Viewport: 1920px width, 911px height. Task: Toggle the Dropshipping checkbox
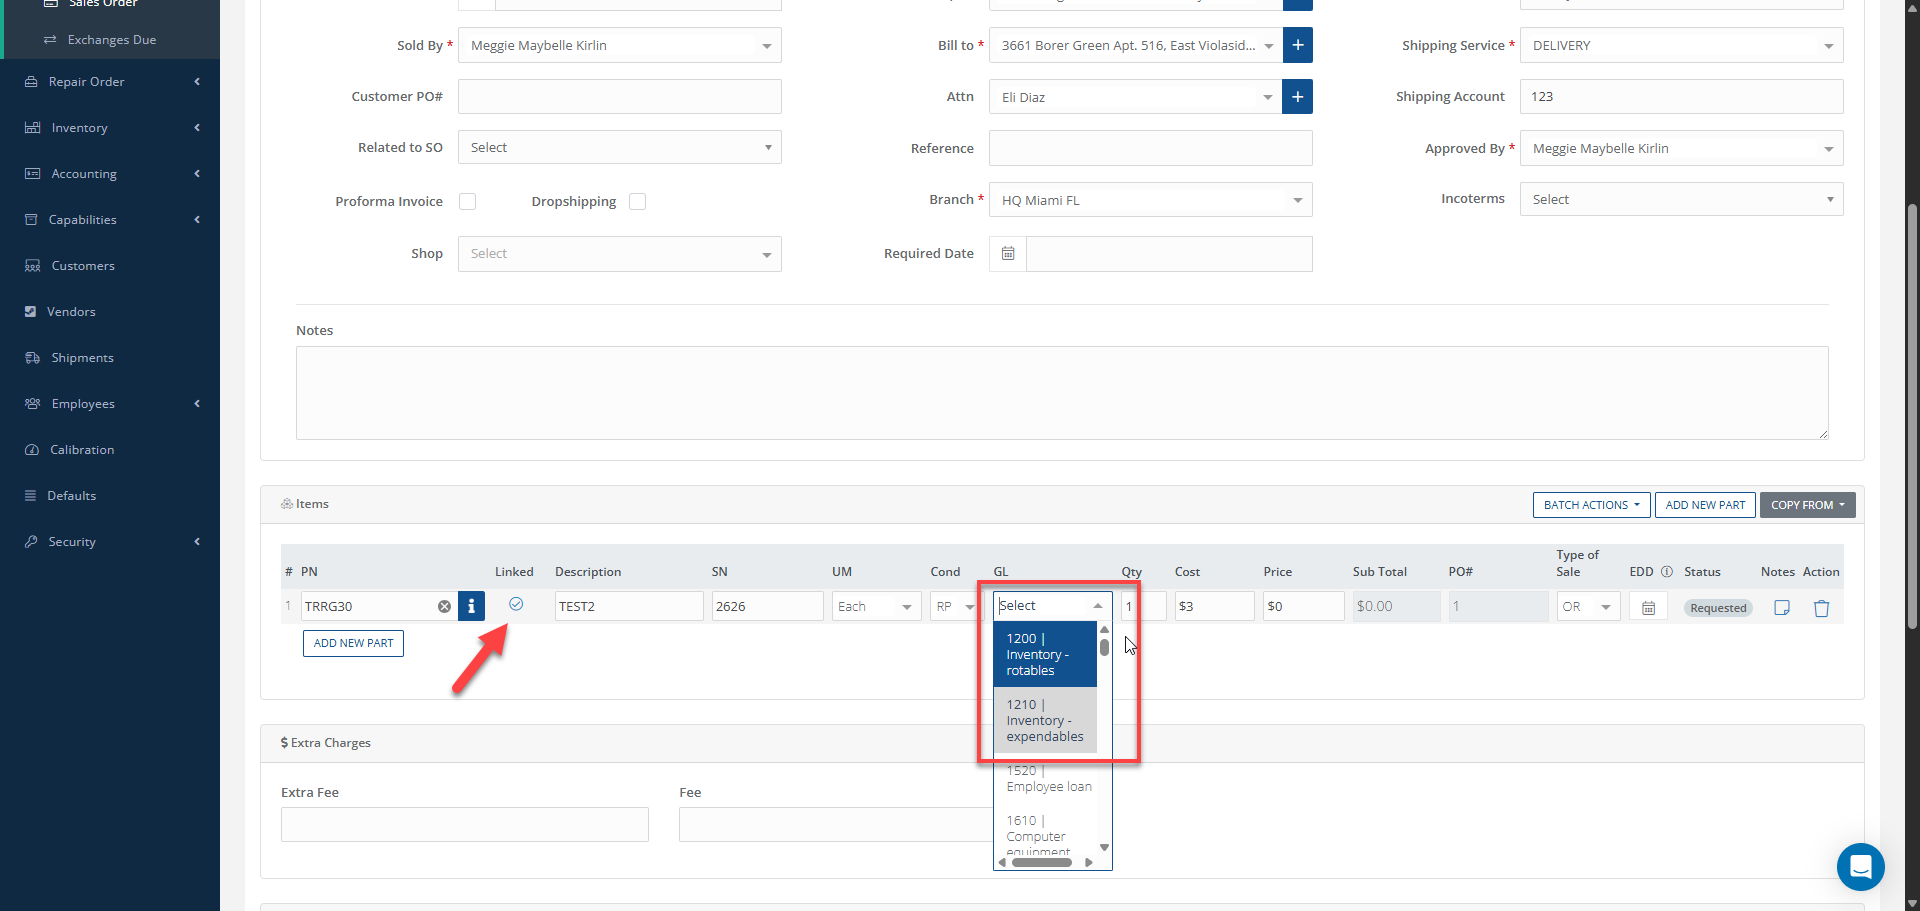click(x=637, y=202)
